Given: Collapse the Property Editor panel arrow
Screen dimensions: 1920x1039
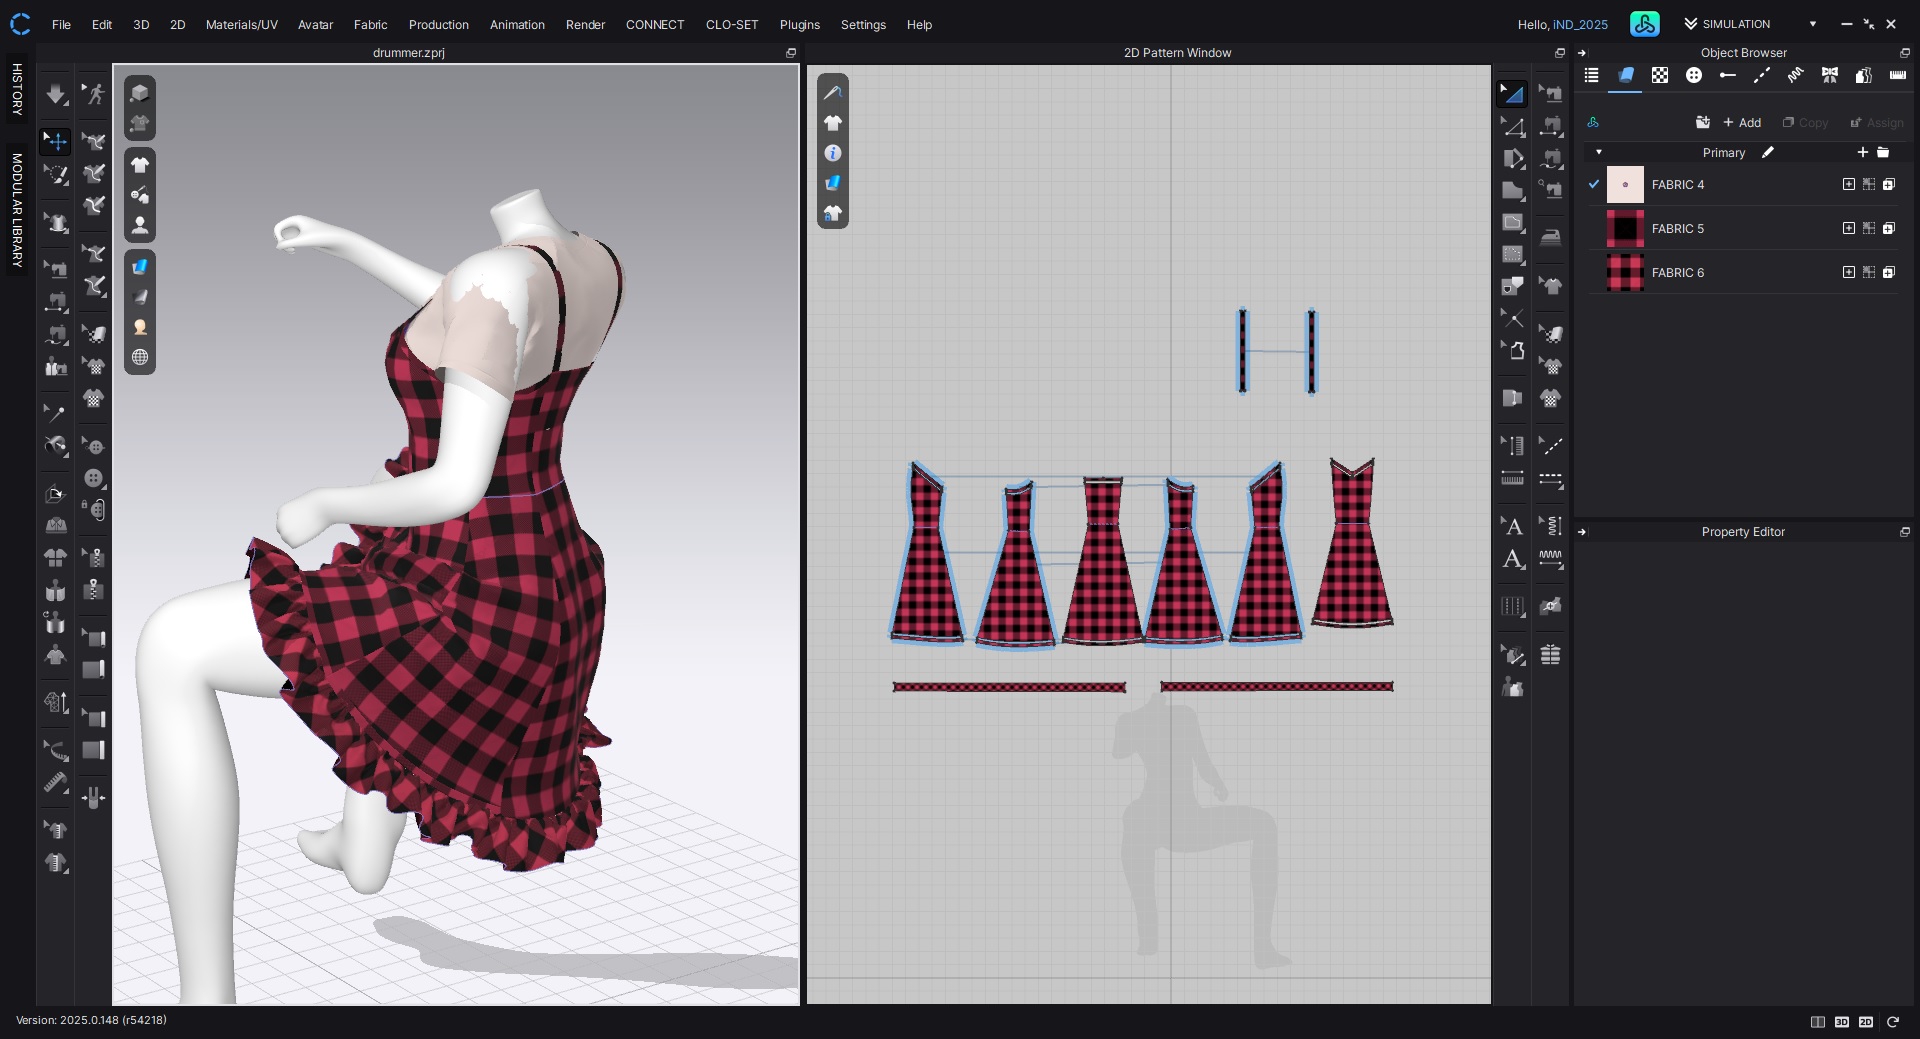Looking at the screenshot, I should point(1582,532).
